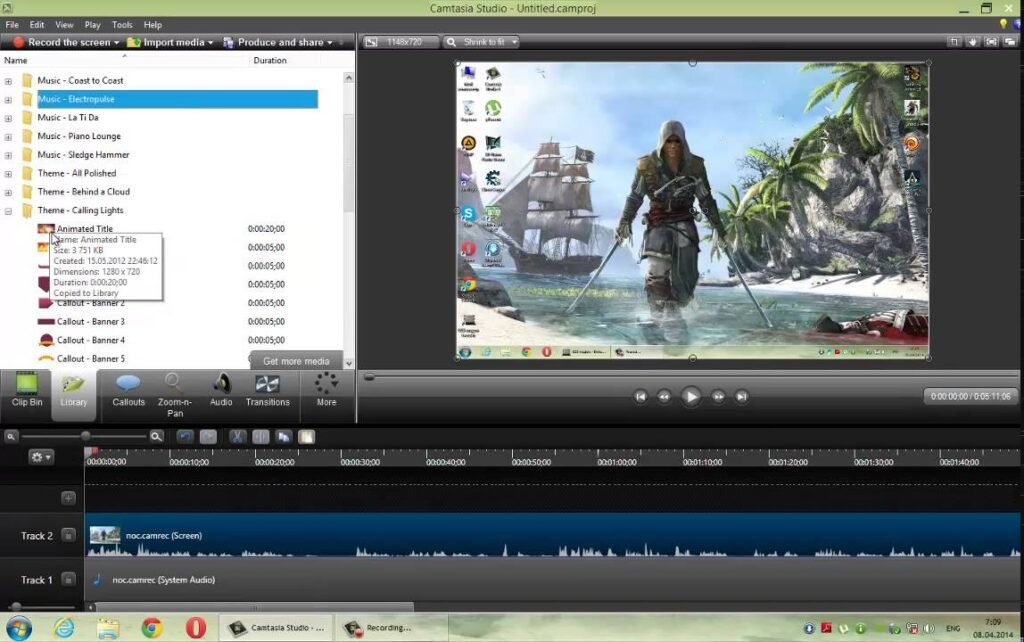
Task: Expand the Theme - All Polished folder
Action: 8,174
